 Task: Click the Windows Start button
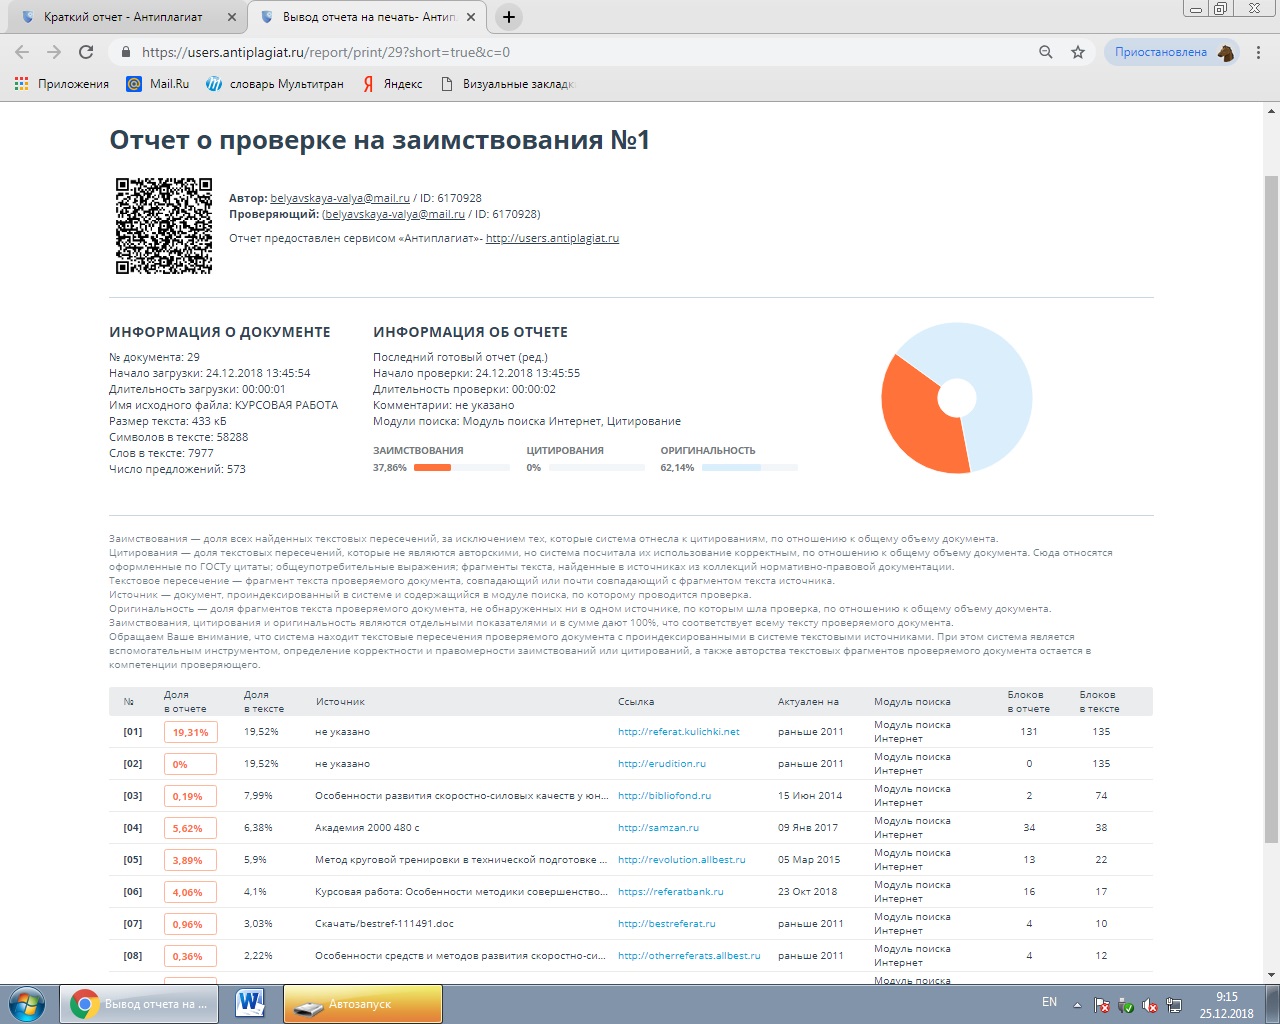point(27,1003)
